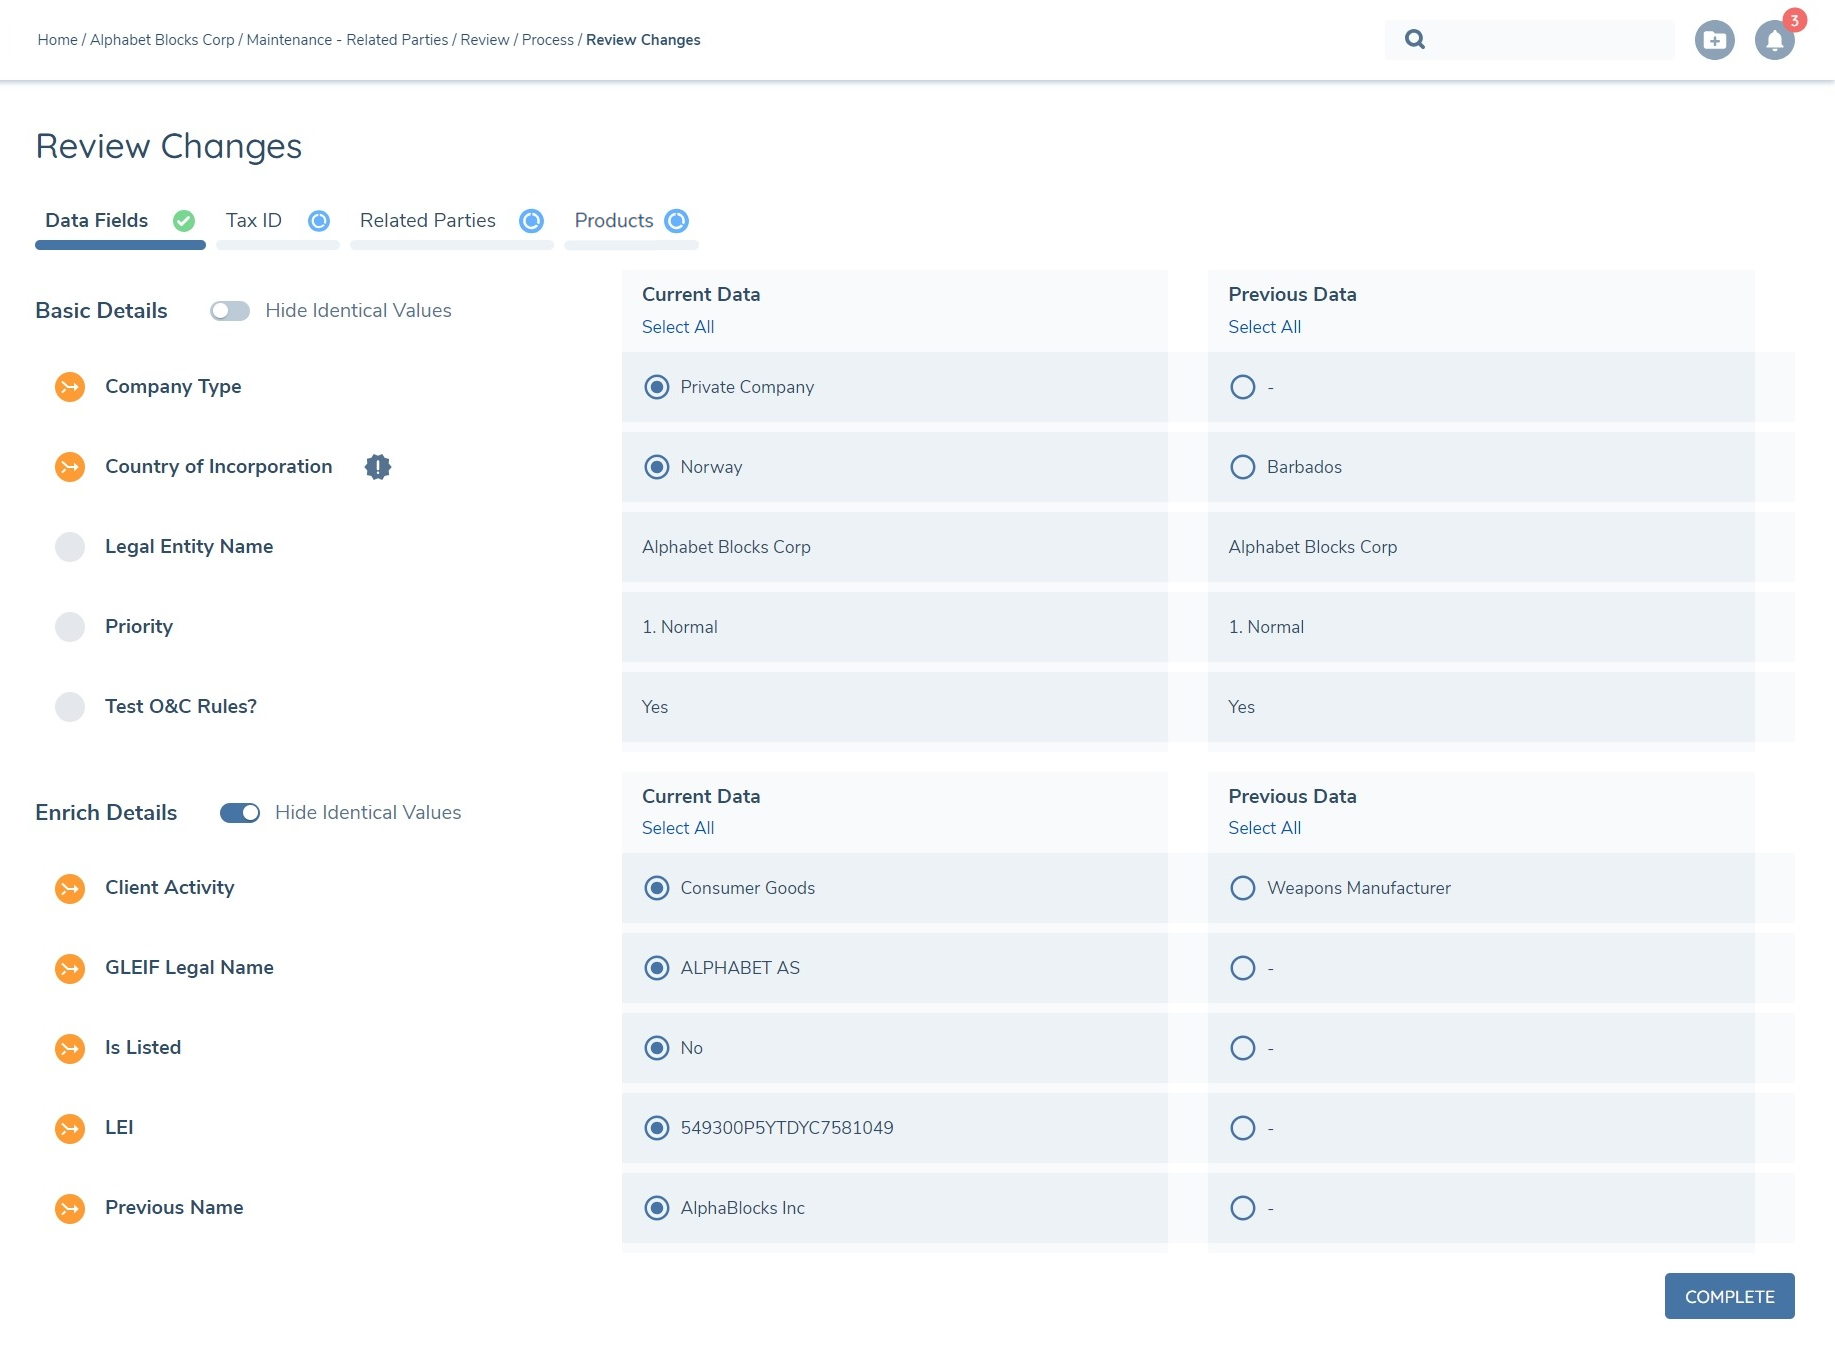Image resolution: width=1835 pixels, height=1348 pixels.
Task: Navigate to Home via breadcrumb
Action: 57,39
